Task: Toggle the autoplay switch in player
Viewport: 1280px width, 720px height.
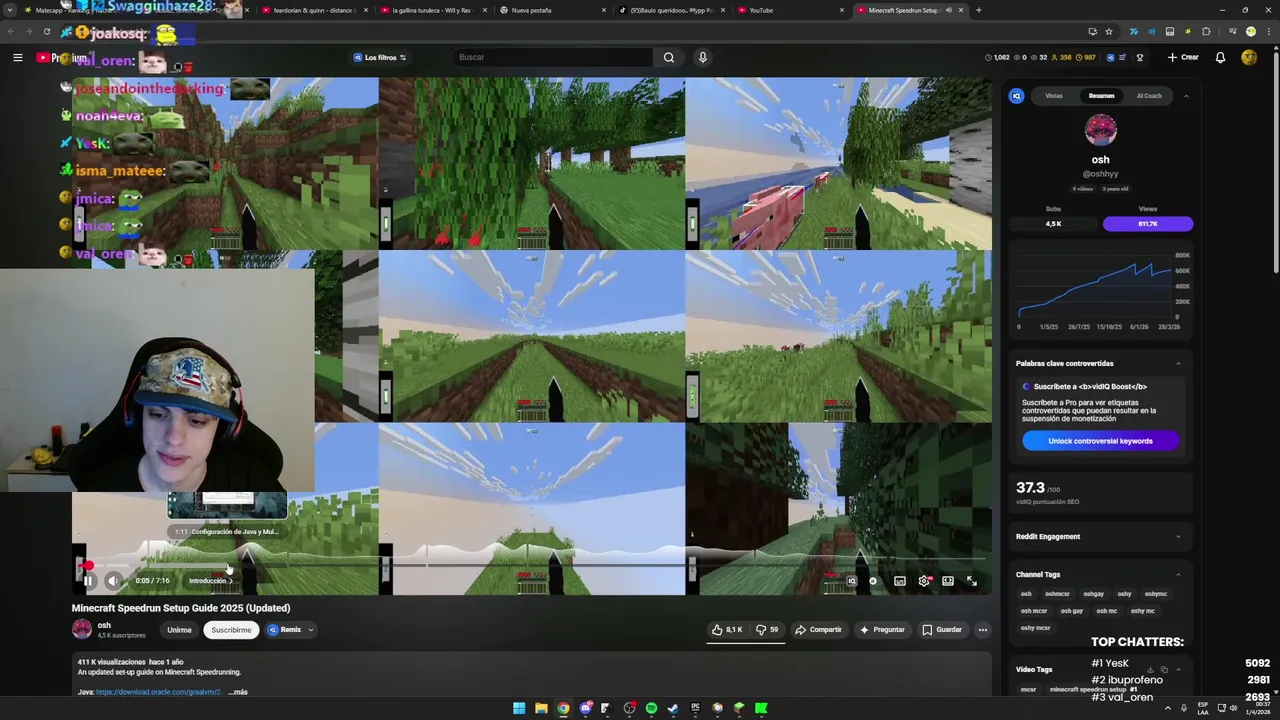Action: point(873,581)
